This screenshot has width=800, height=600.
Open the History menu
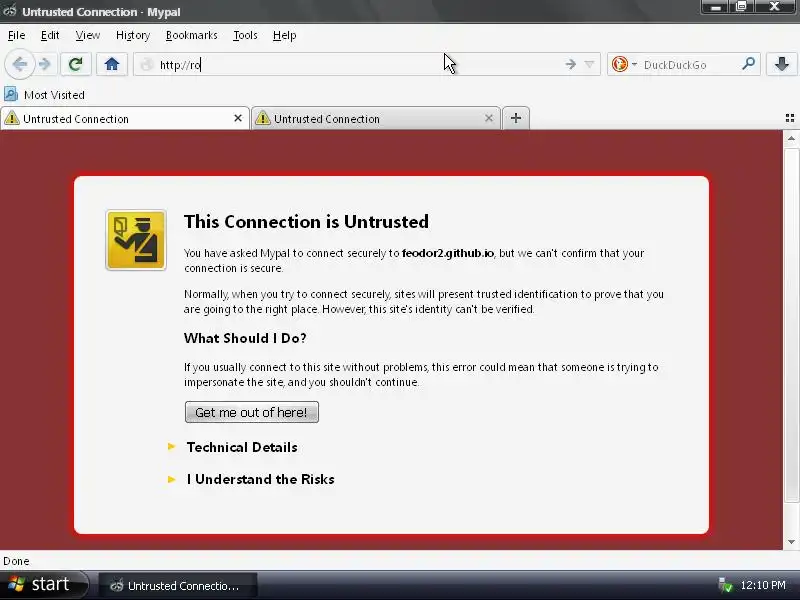[133, 35]
